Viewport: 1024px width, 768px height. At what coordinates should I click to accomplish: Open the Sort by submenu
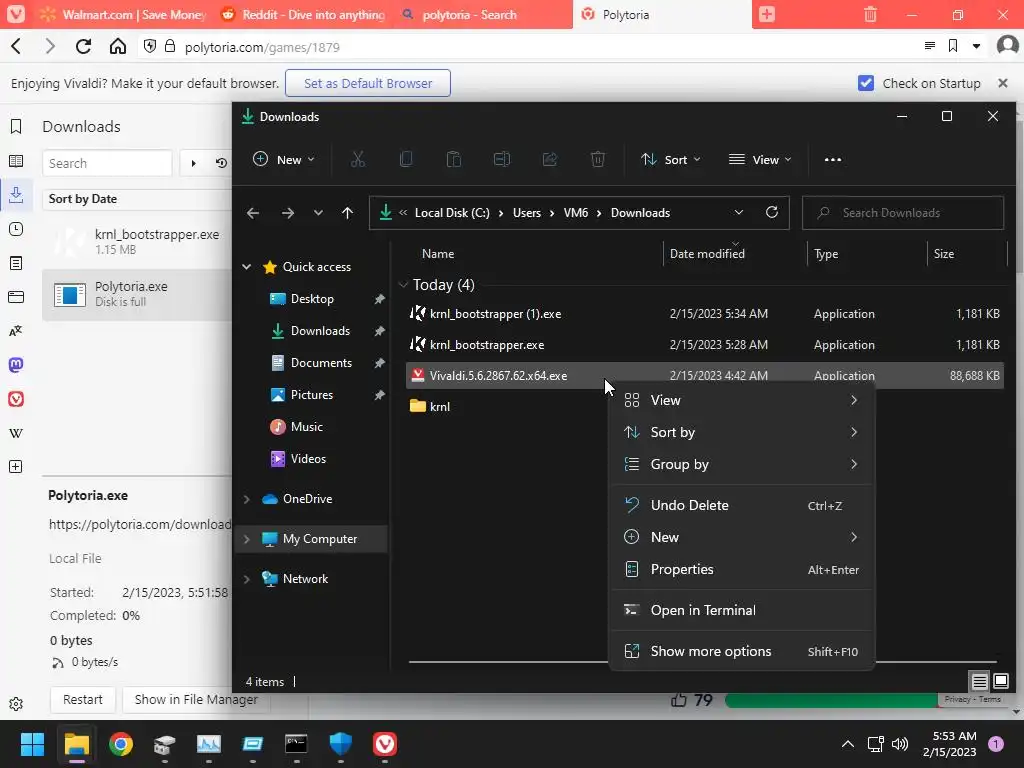coord(741,432)
